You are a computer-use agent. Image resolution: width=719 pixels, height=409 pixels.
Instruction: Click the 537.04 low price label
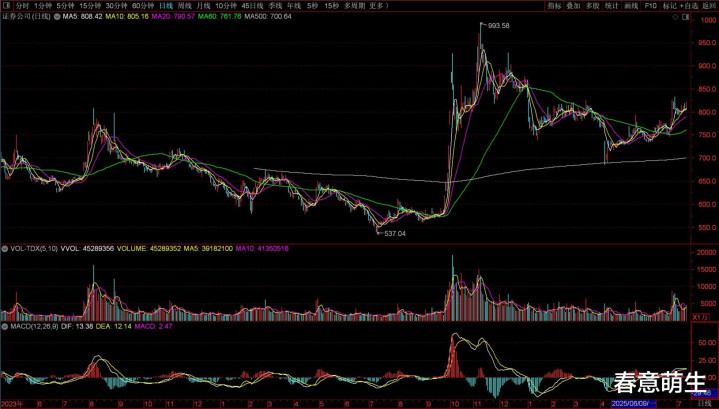tap(395, 233)
